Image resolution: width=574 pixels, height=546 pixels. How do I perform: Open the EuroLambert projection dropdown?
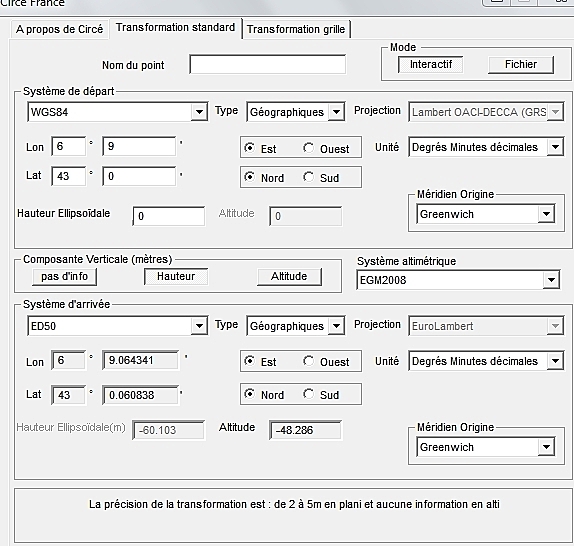[486, 326]
